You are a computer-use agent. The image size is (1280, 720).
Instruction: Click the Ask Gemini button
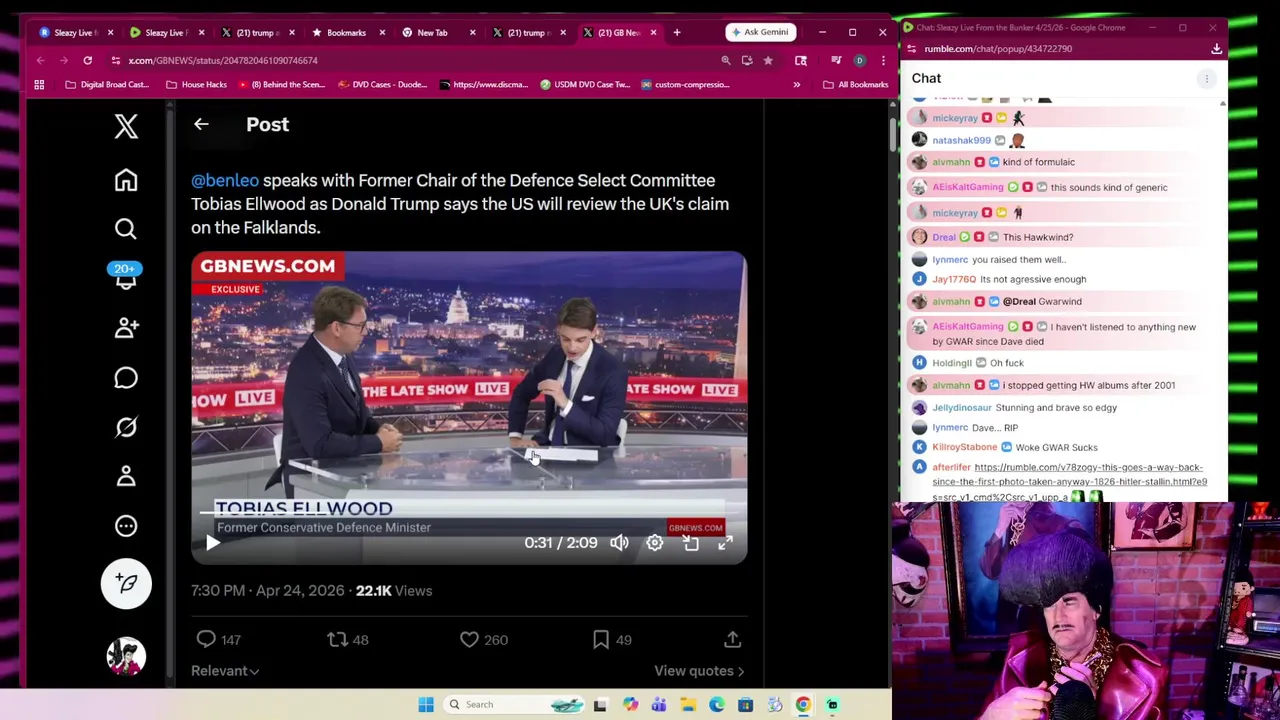coord(761,32)
